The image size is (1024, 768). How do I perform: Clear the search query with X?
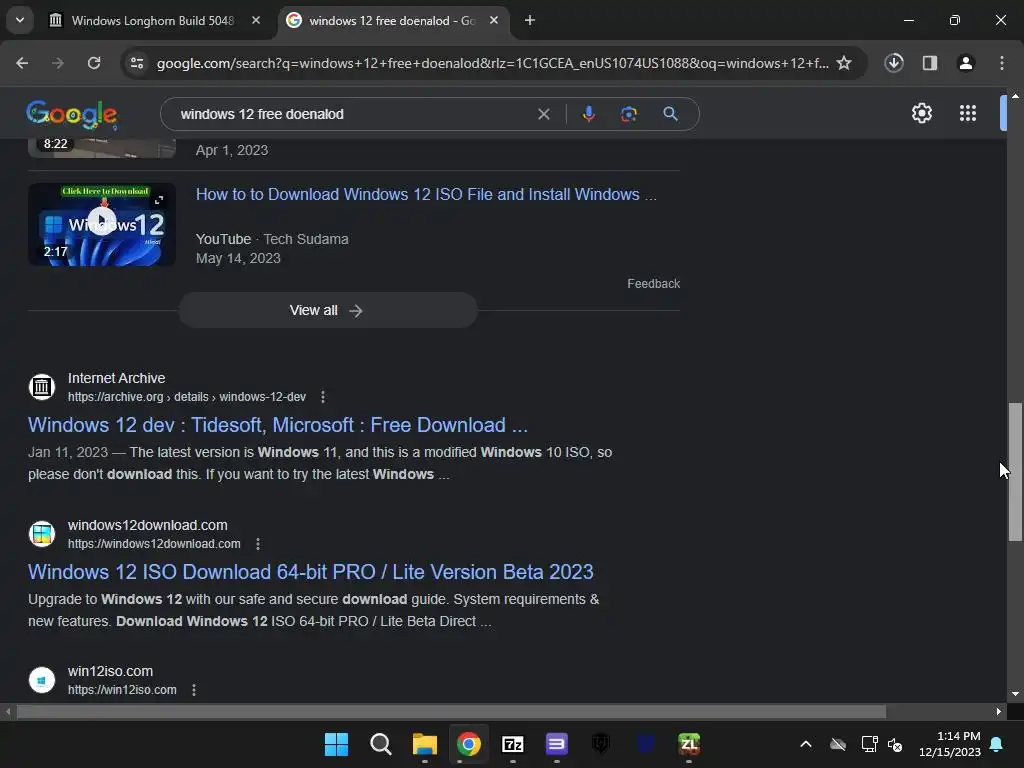pyautogui.click(x=543, y=114)
